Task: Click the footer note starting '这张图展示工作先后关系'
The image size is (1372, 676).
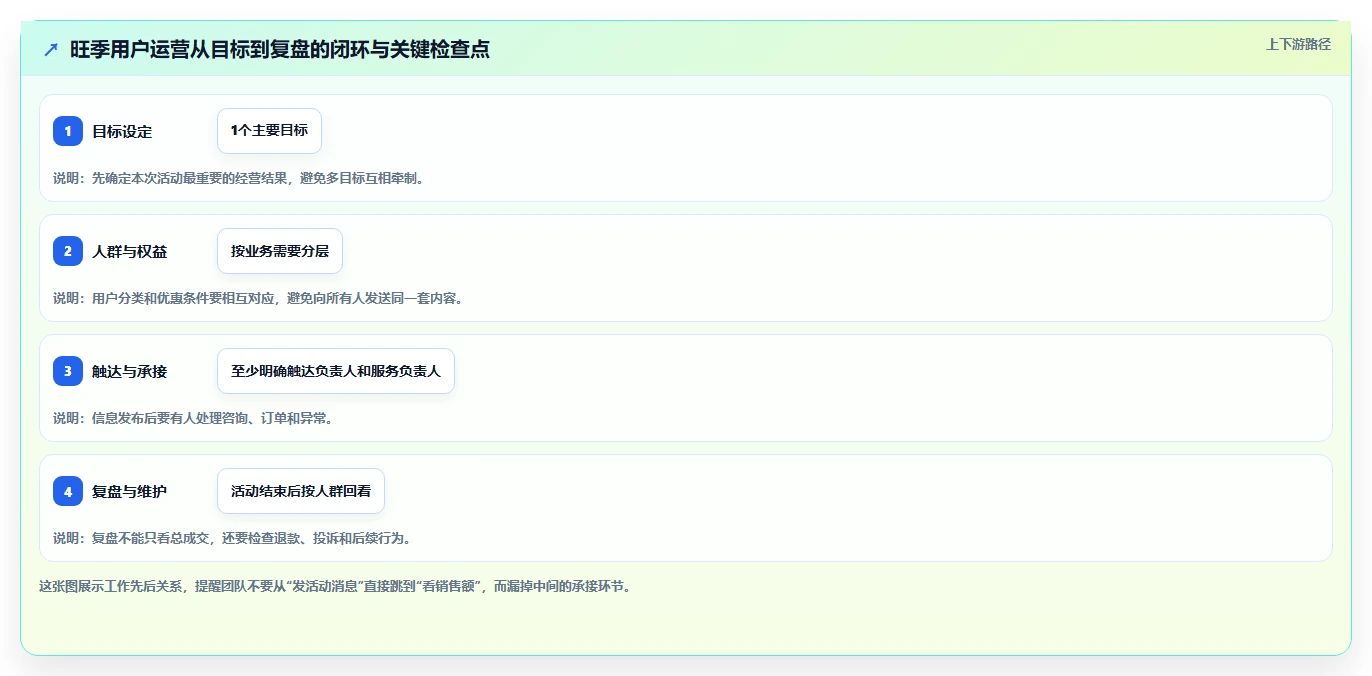Action: [335, 586]
